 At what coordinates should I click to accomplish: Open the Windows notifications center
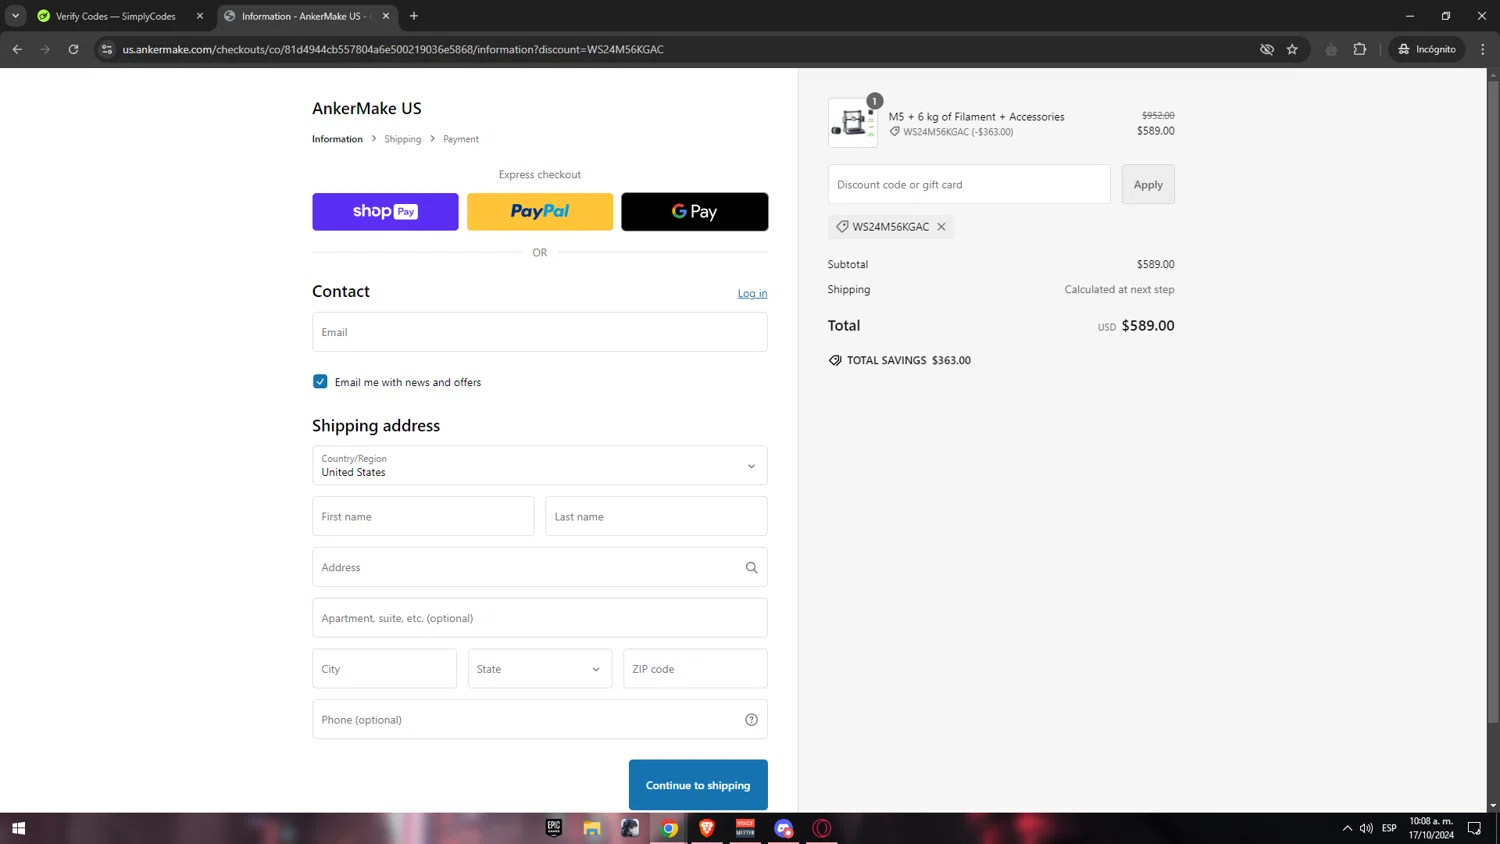click(x=1474, y=828)
